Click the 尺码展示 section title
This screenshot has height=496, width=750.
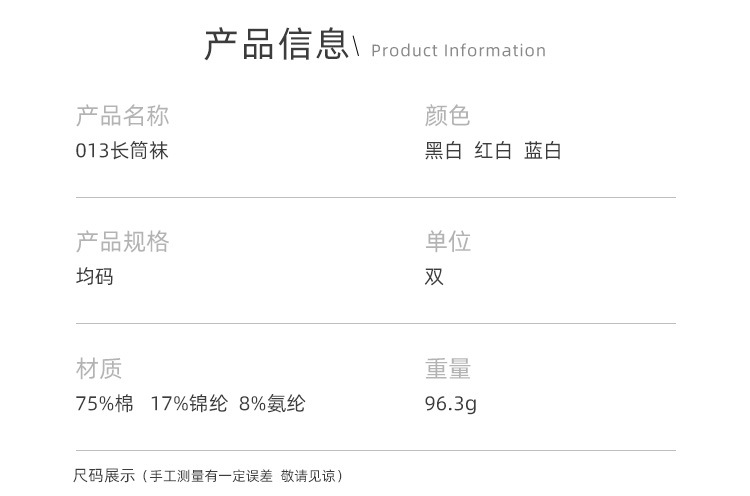(x=103, y=475)
